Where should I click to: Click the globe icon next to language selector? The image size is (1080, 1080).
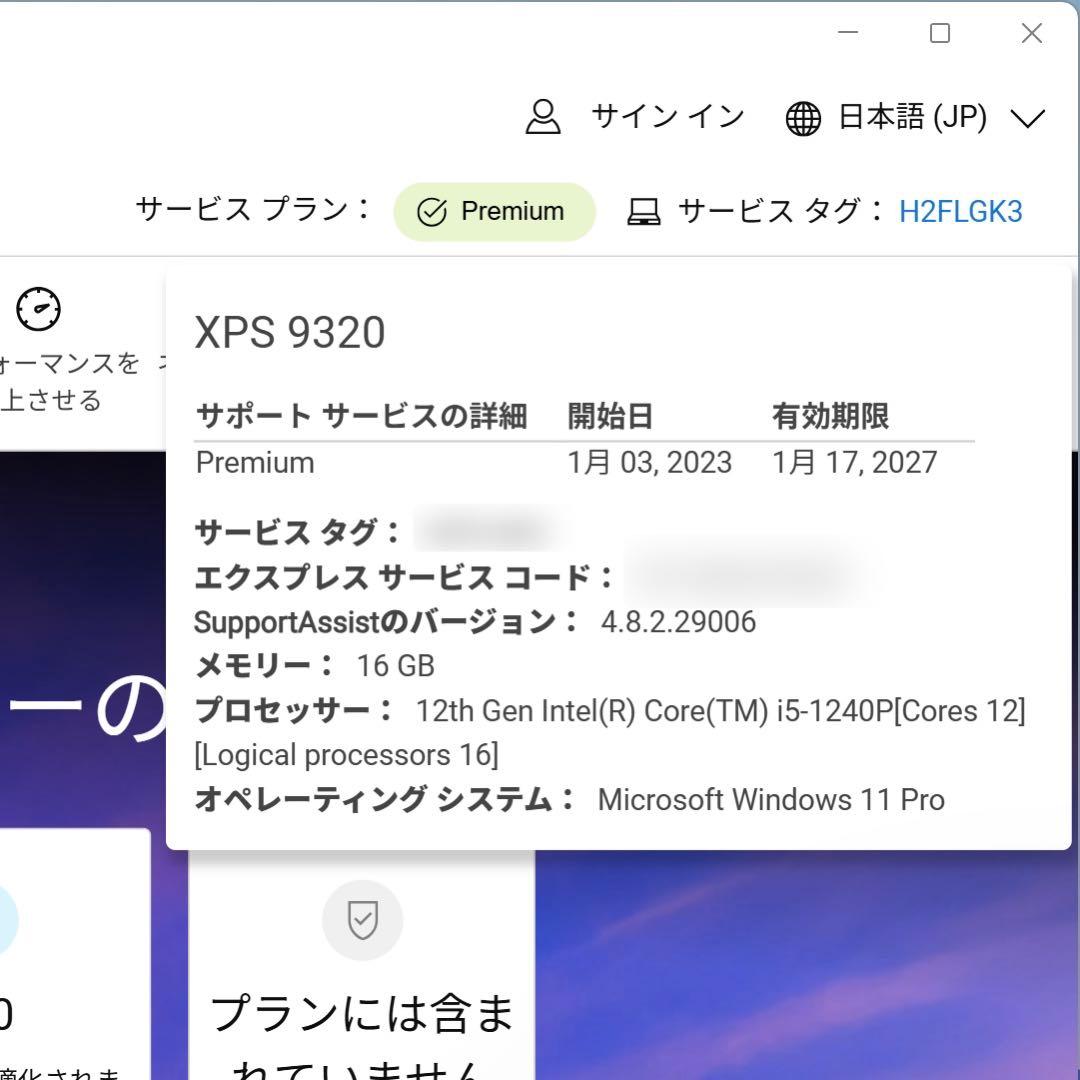[802, 117]
